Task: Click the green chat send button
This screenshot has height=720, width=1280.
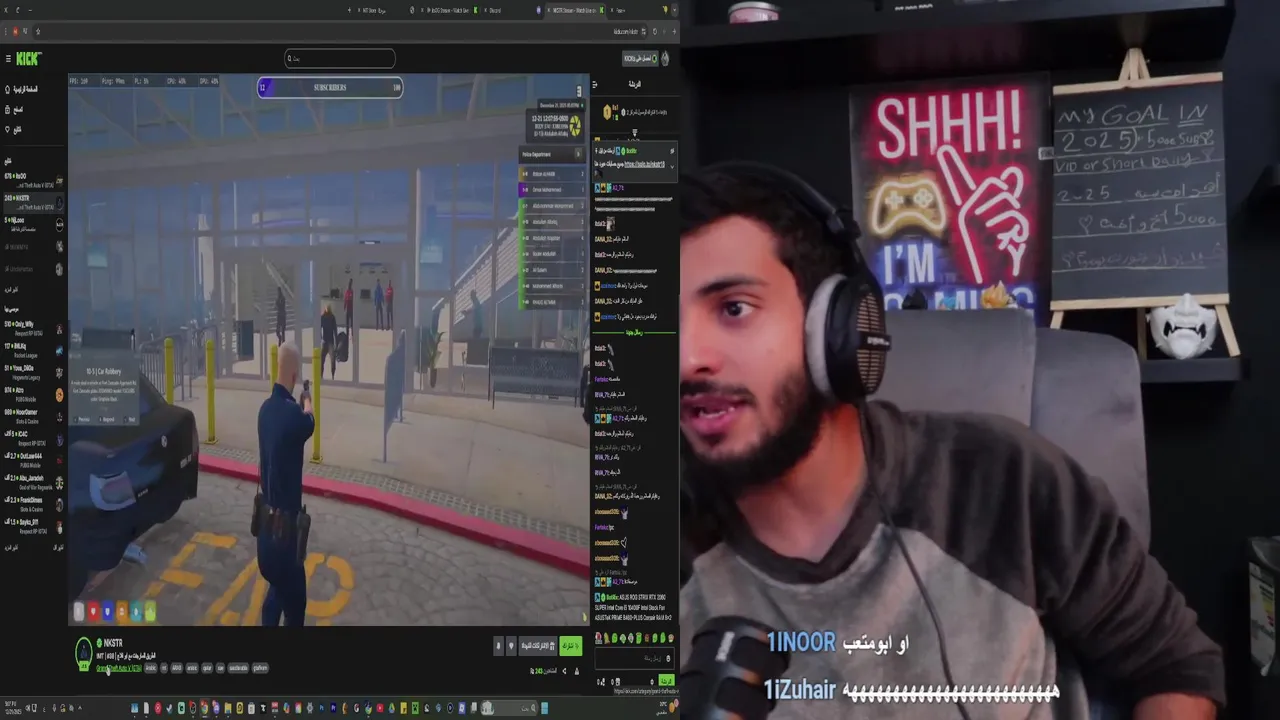Action: tap(666, 680)
